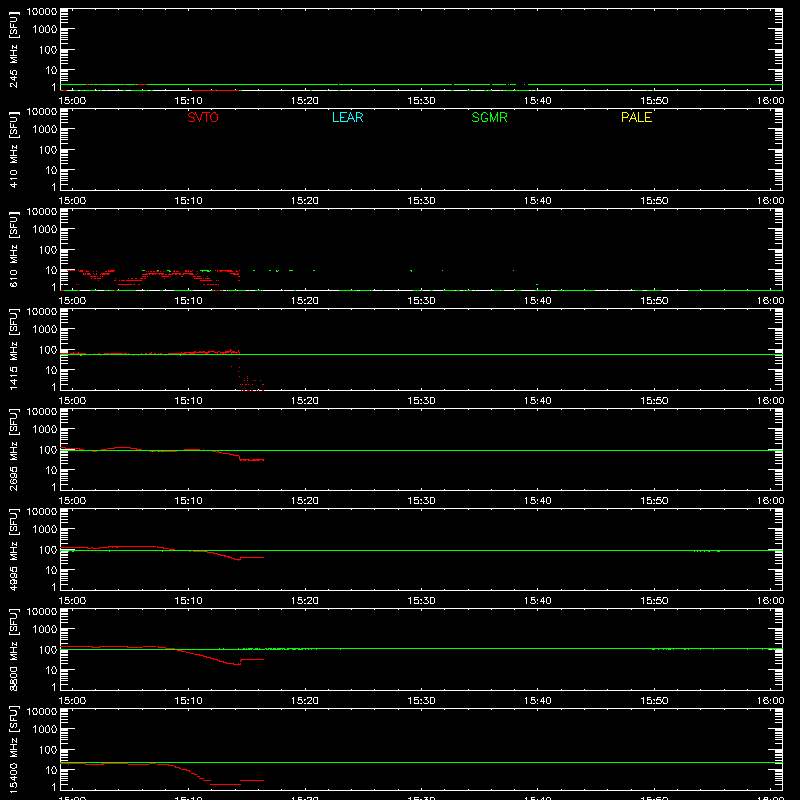Click the 100 tick label on 2695 MHz axis

(48, 450)
